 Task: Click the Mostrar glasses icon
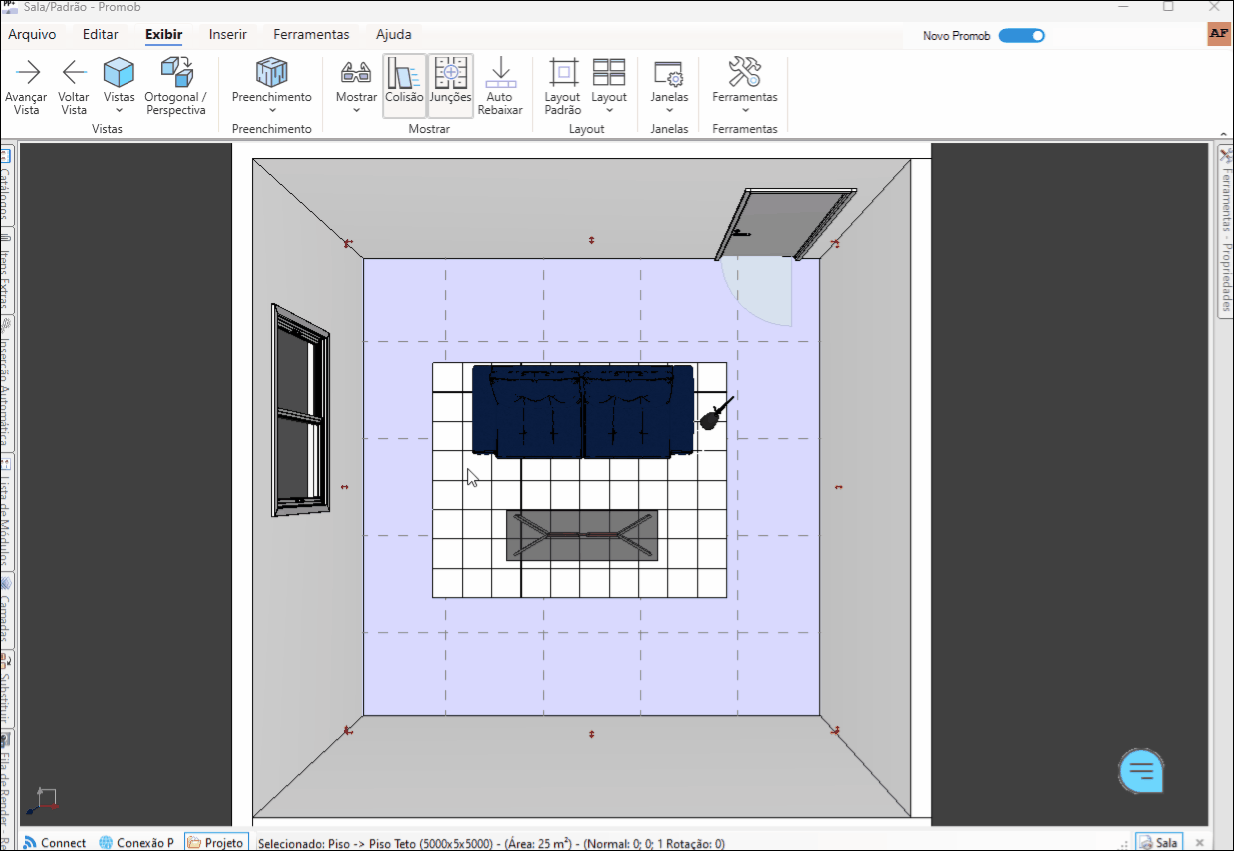[x=356, y=72]
